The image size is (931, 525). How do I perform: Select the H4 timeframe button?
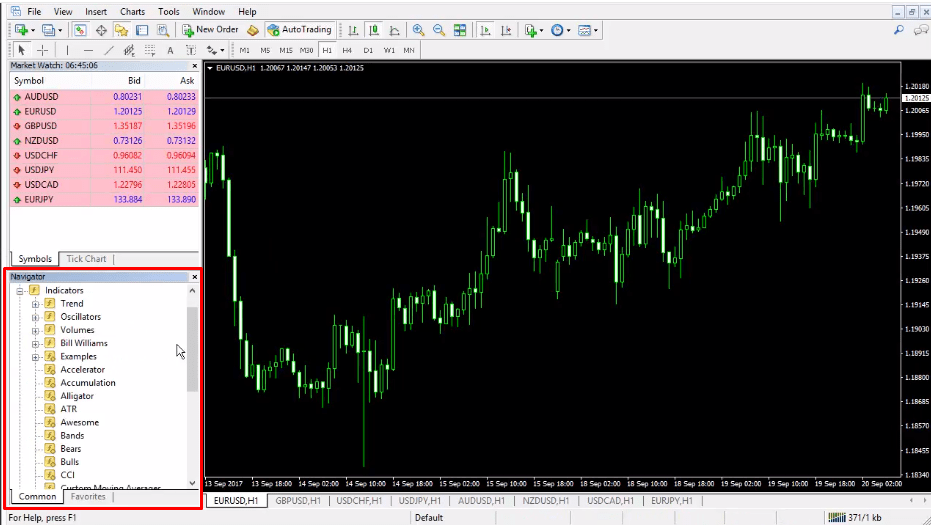click(x=347, y=50)
